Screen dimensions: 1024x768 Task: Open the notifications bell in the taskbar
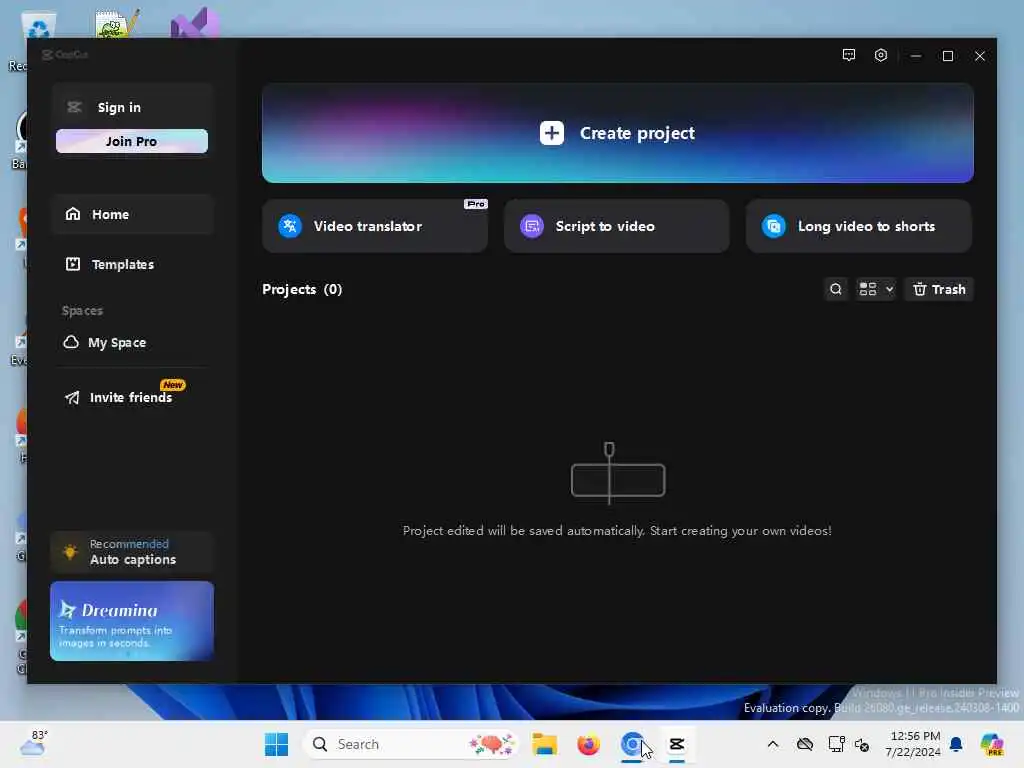956,744
